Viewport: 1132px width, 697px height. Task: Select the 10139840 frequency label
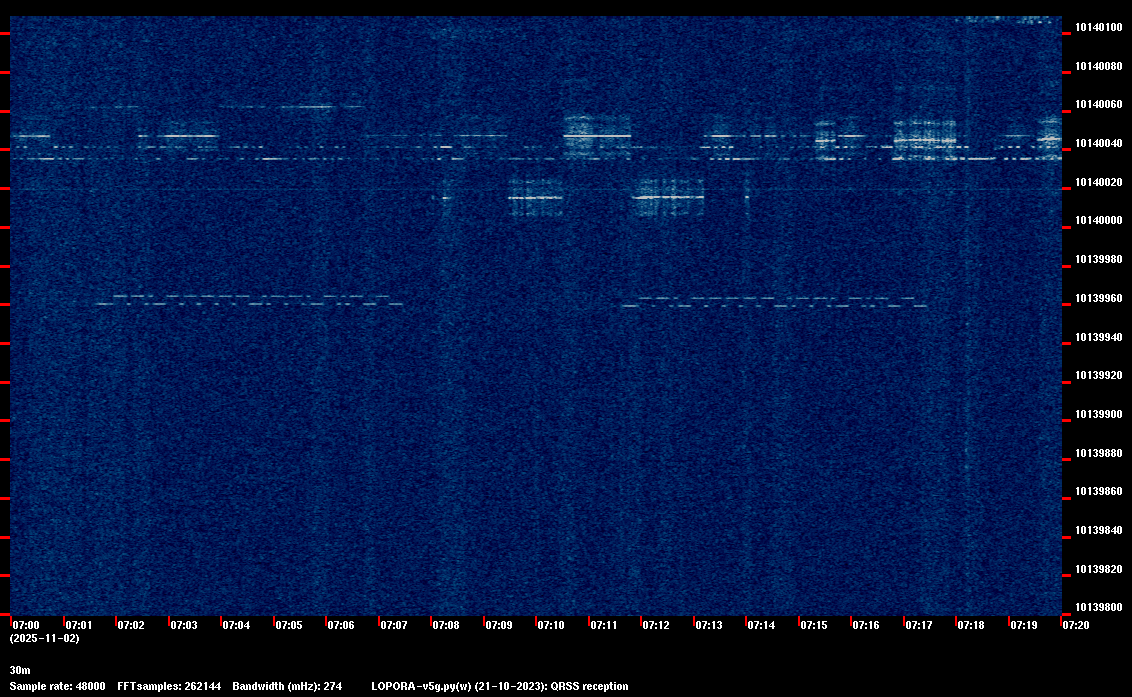(x=1099, y=530)
